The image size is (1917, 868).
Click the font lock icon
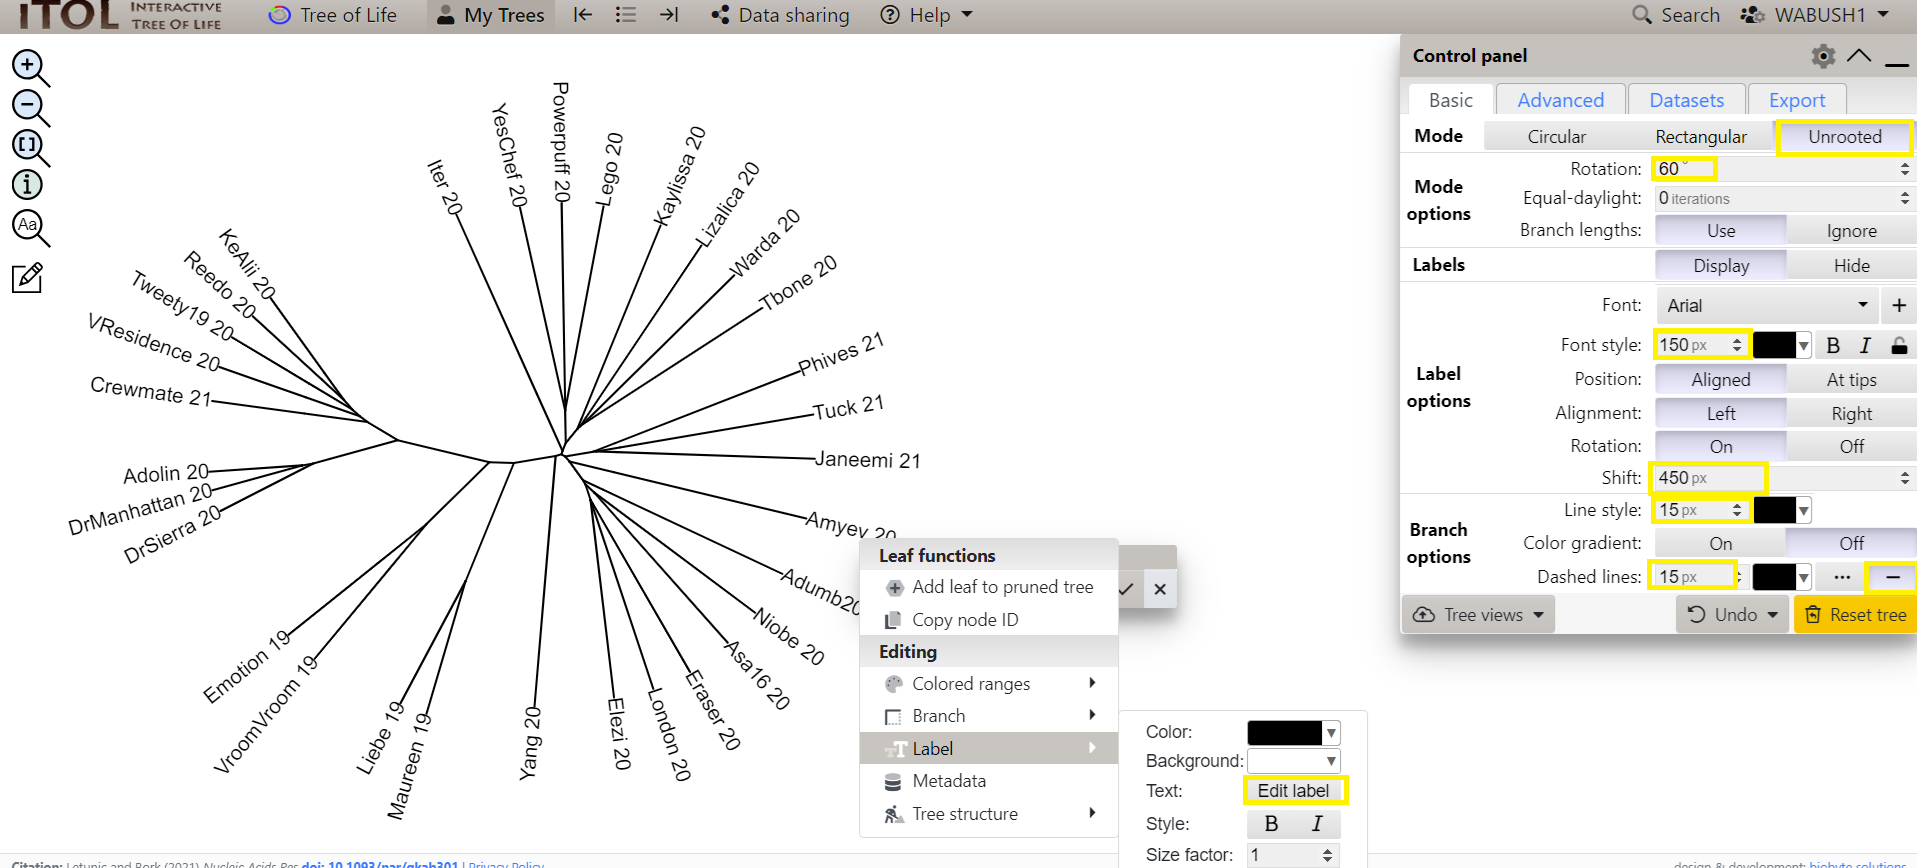coord(1899,346)
